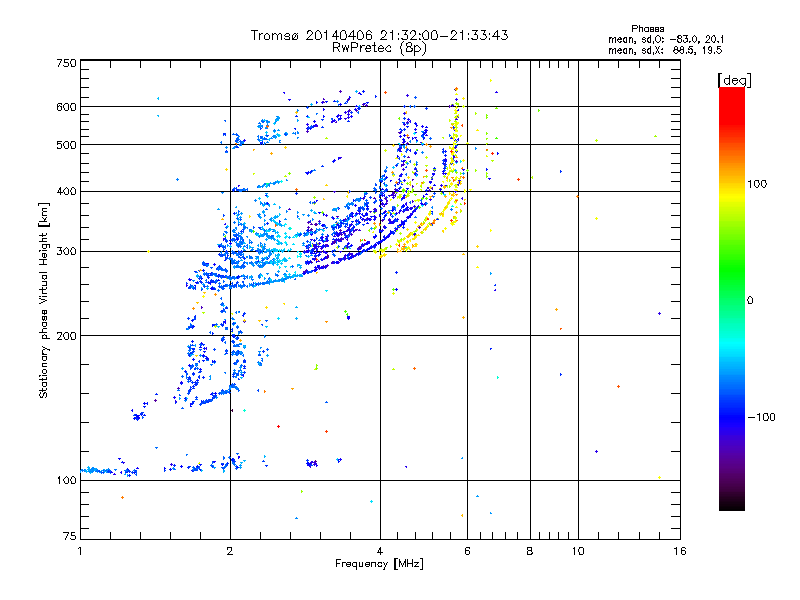This screenshot has height=600, width=800.
Task: Click the 'Stationary phase Virtual Height [km]' axis label
Action: pyautogui.click(x=43, y=300)
